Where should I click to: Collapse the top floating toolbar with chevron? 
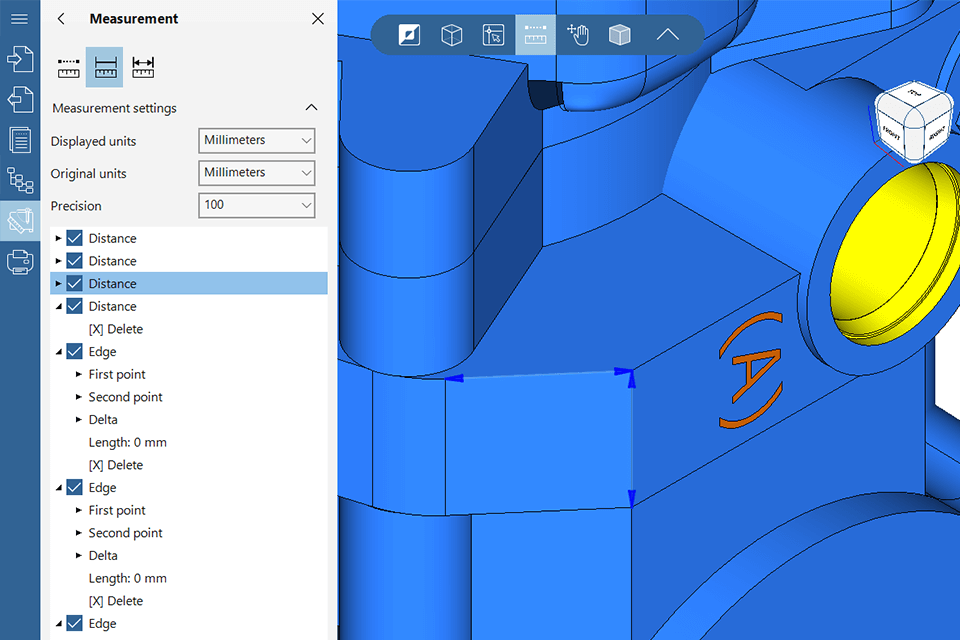pos(667,36)
